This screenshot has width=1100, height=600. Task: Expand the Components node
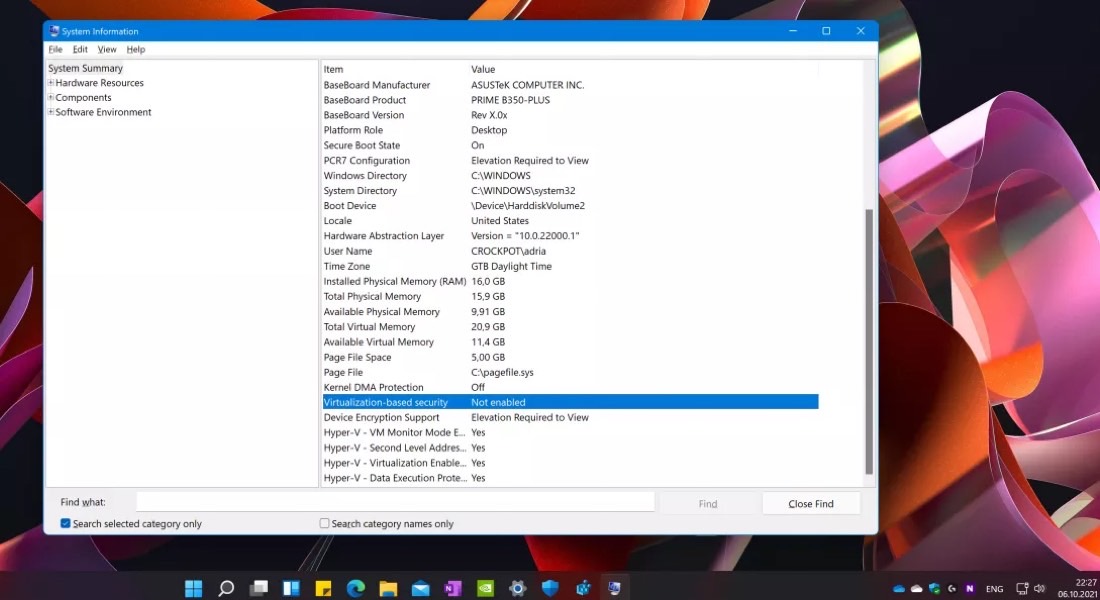click(x=50, y=97)
